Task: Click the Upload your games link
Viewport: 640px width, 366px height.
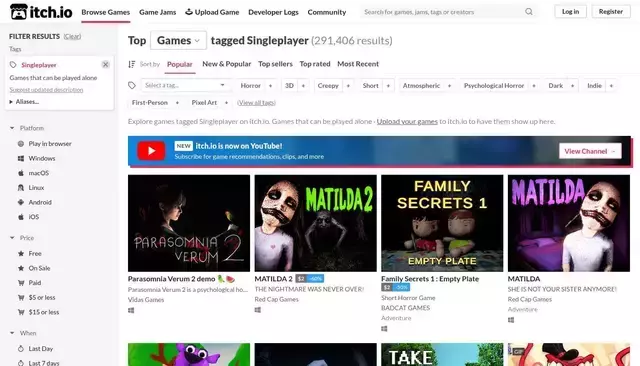Action: click(x=407, y=122)
